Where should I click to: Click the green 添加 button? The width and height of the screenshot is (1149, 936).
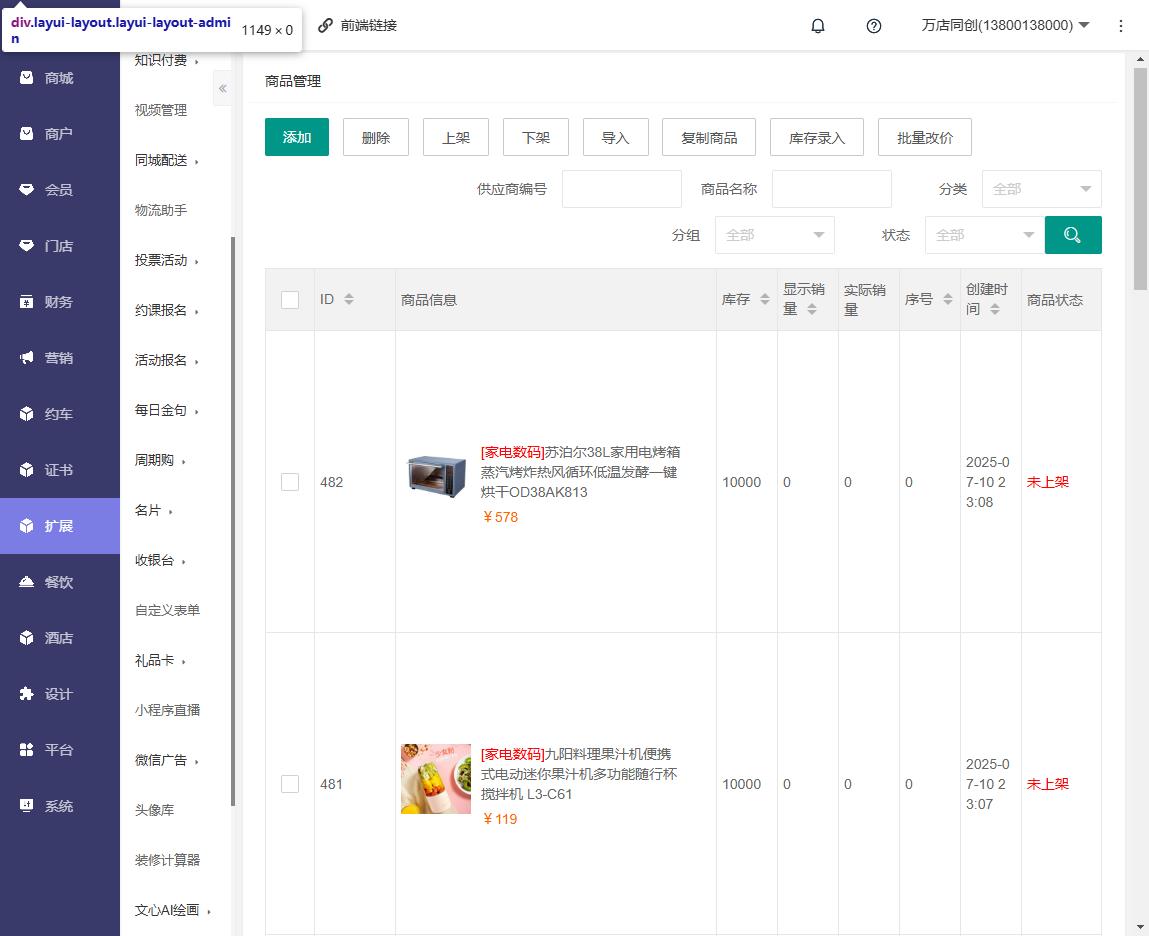pos(297,137)
